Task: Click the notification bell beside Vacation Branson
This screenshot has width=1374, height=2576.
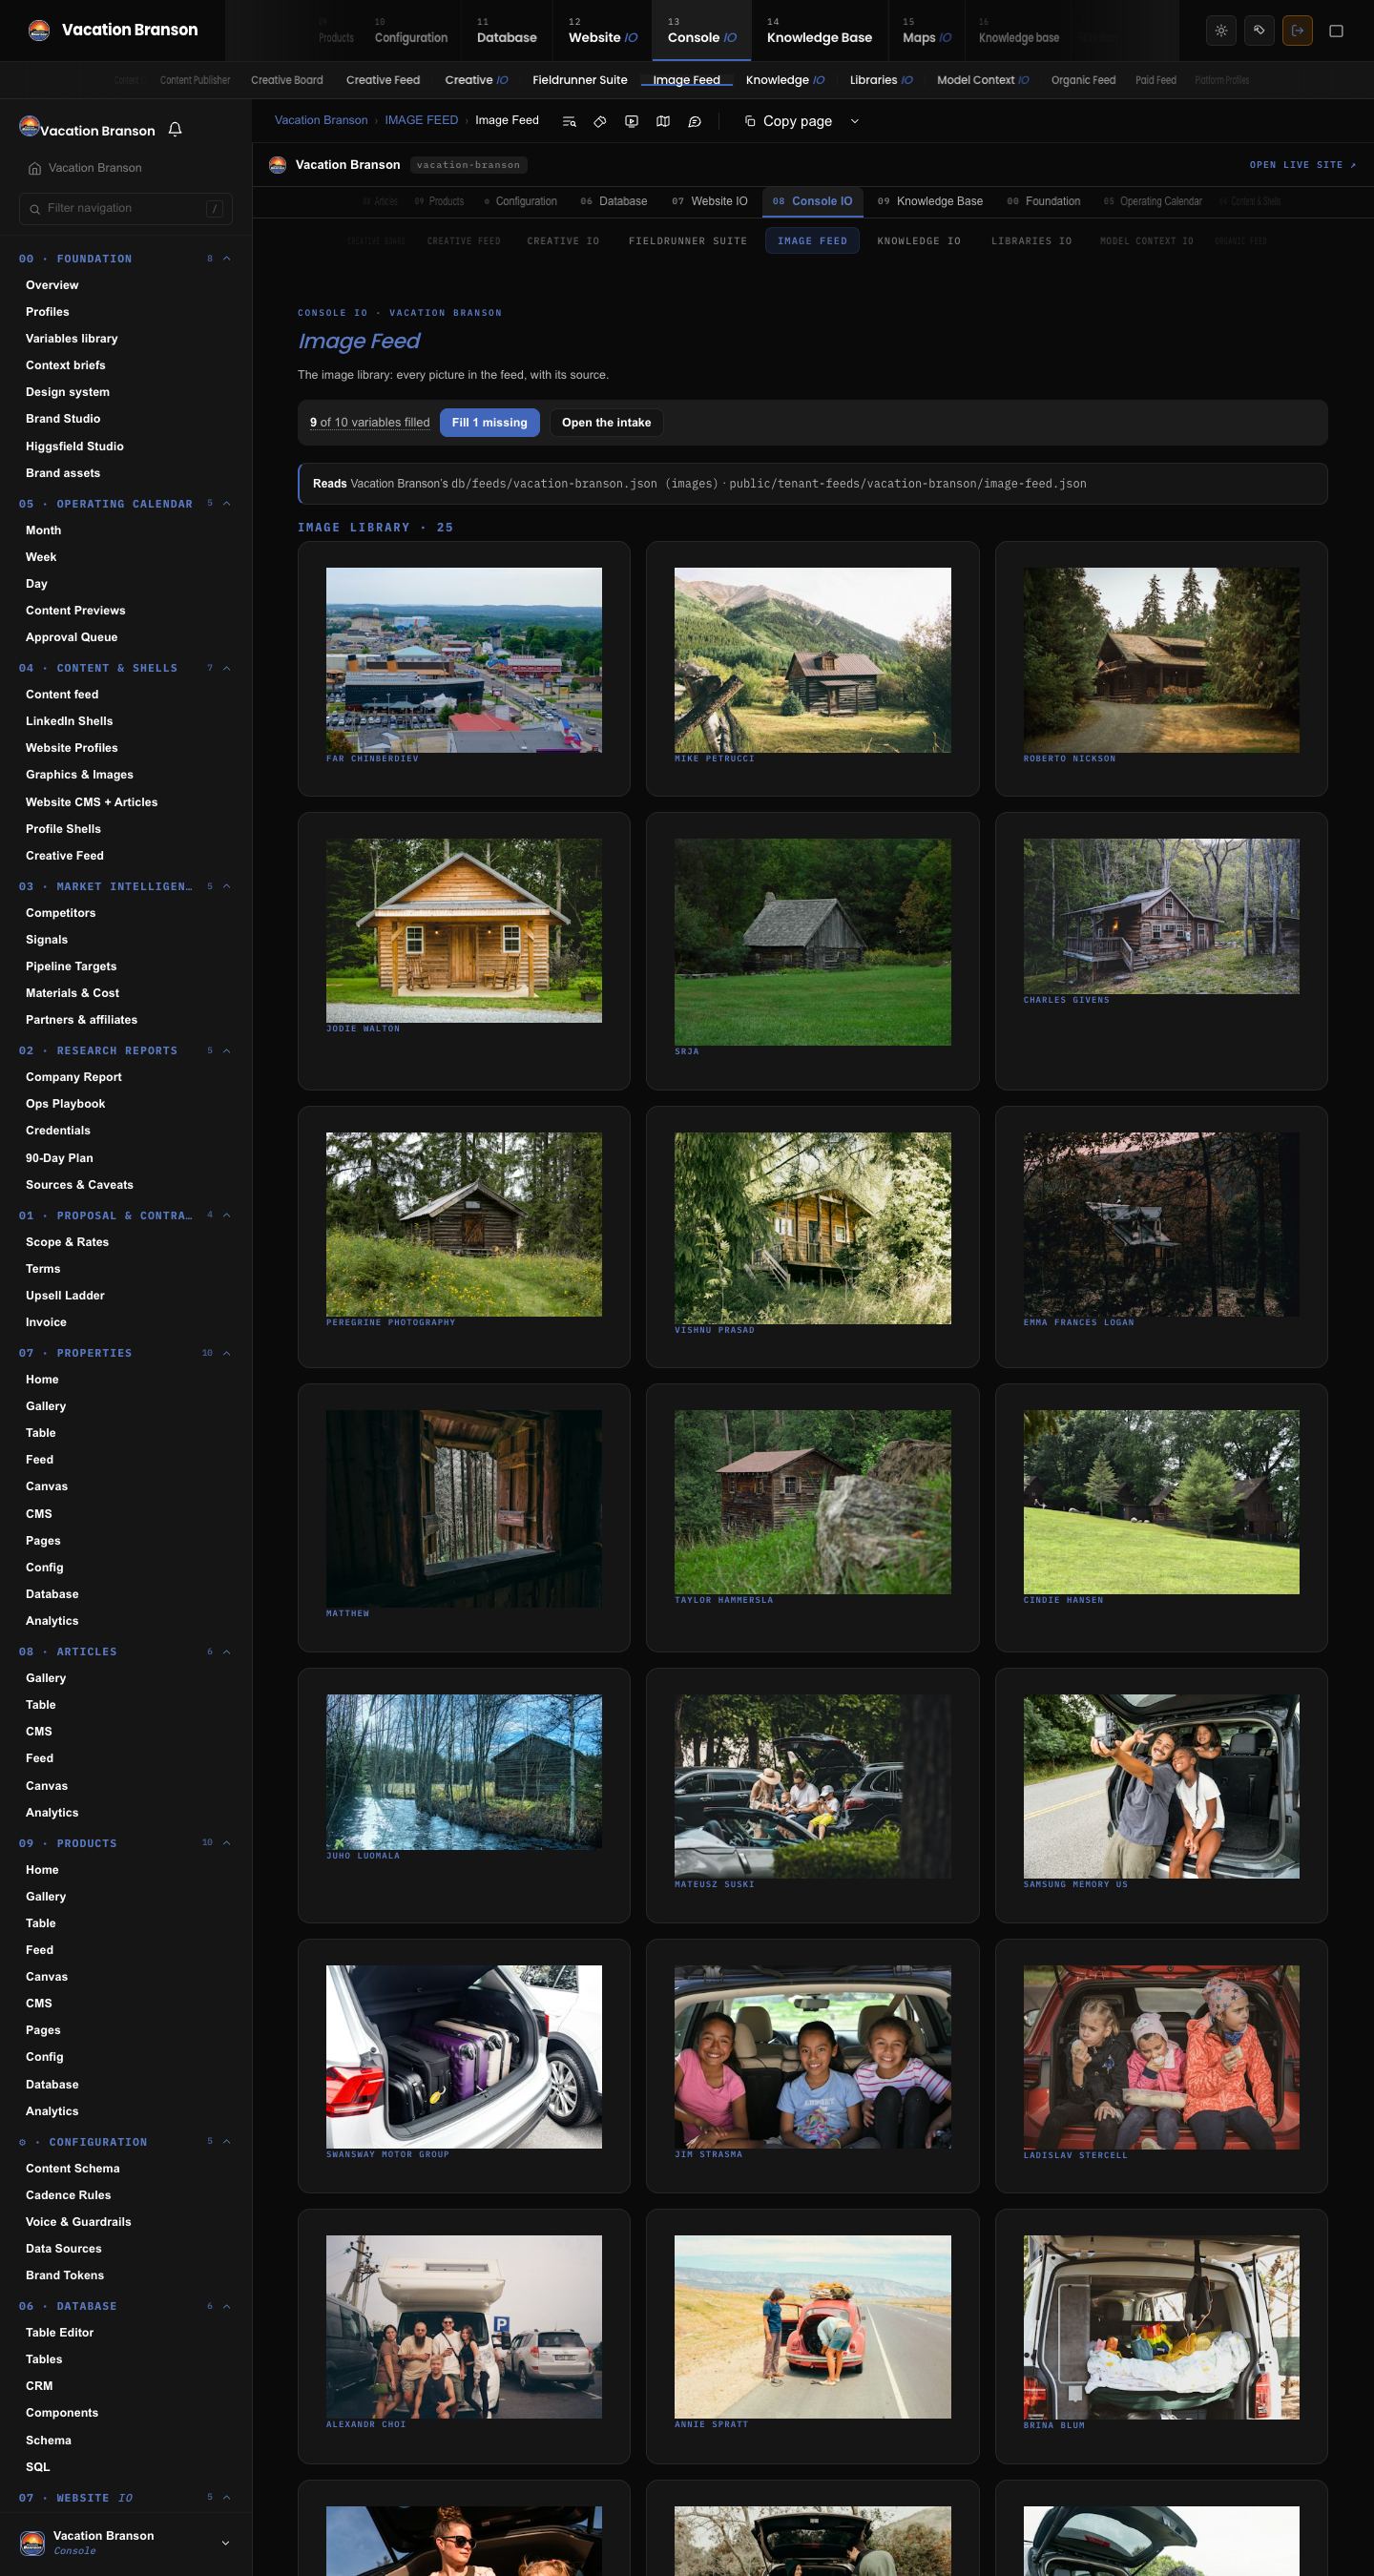Action: (x=175, y=130)
